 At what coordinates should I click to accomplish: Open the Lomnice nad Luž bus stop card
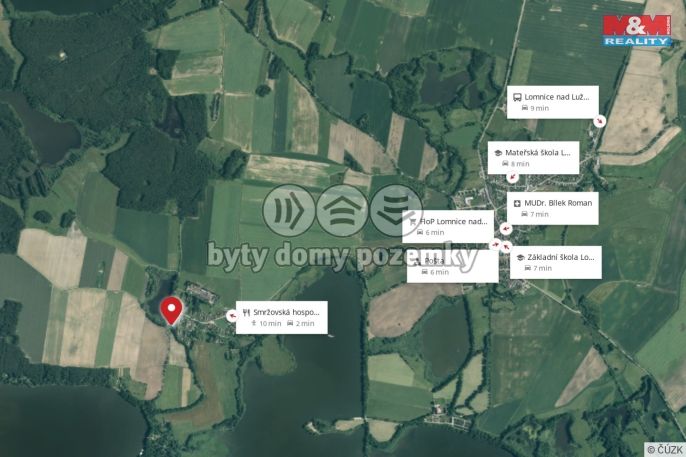(553, 102)
